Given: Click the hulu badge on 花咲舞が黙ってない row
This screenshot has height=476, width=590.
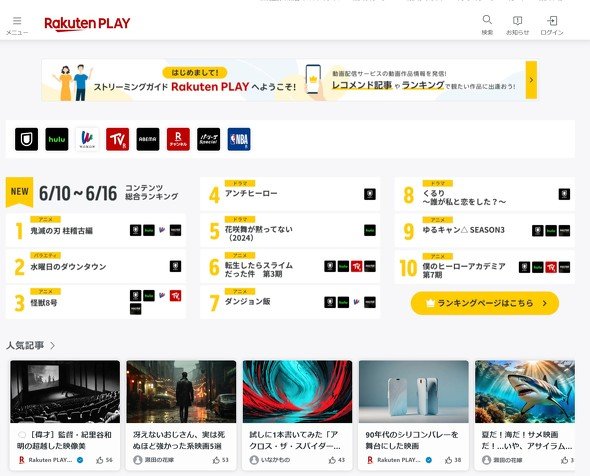Looking at the screenshot, I should [x=370, y=230].
